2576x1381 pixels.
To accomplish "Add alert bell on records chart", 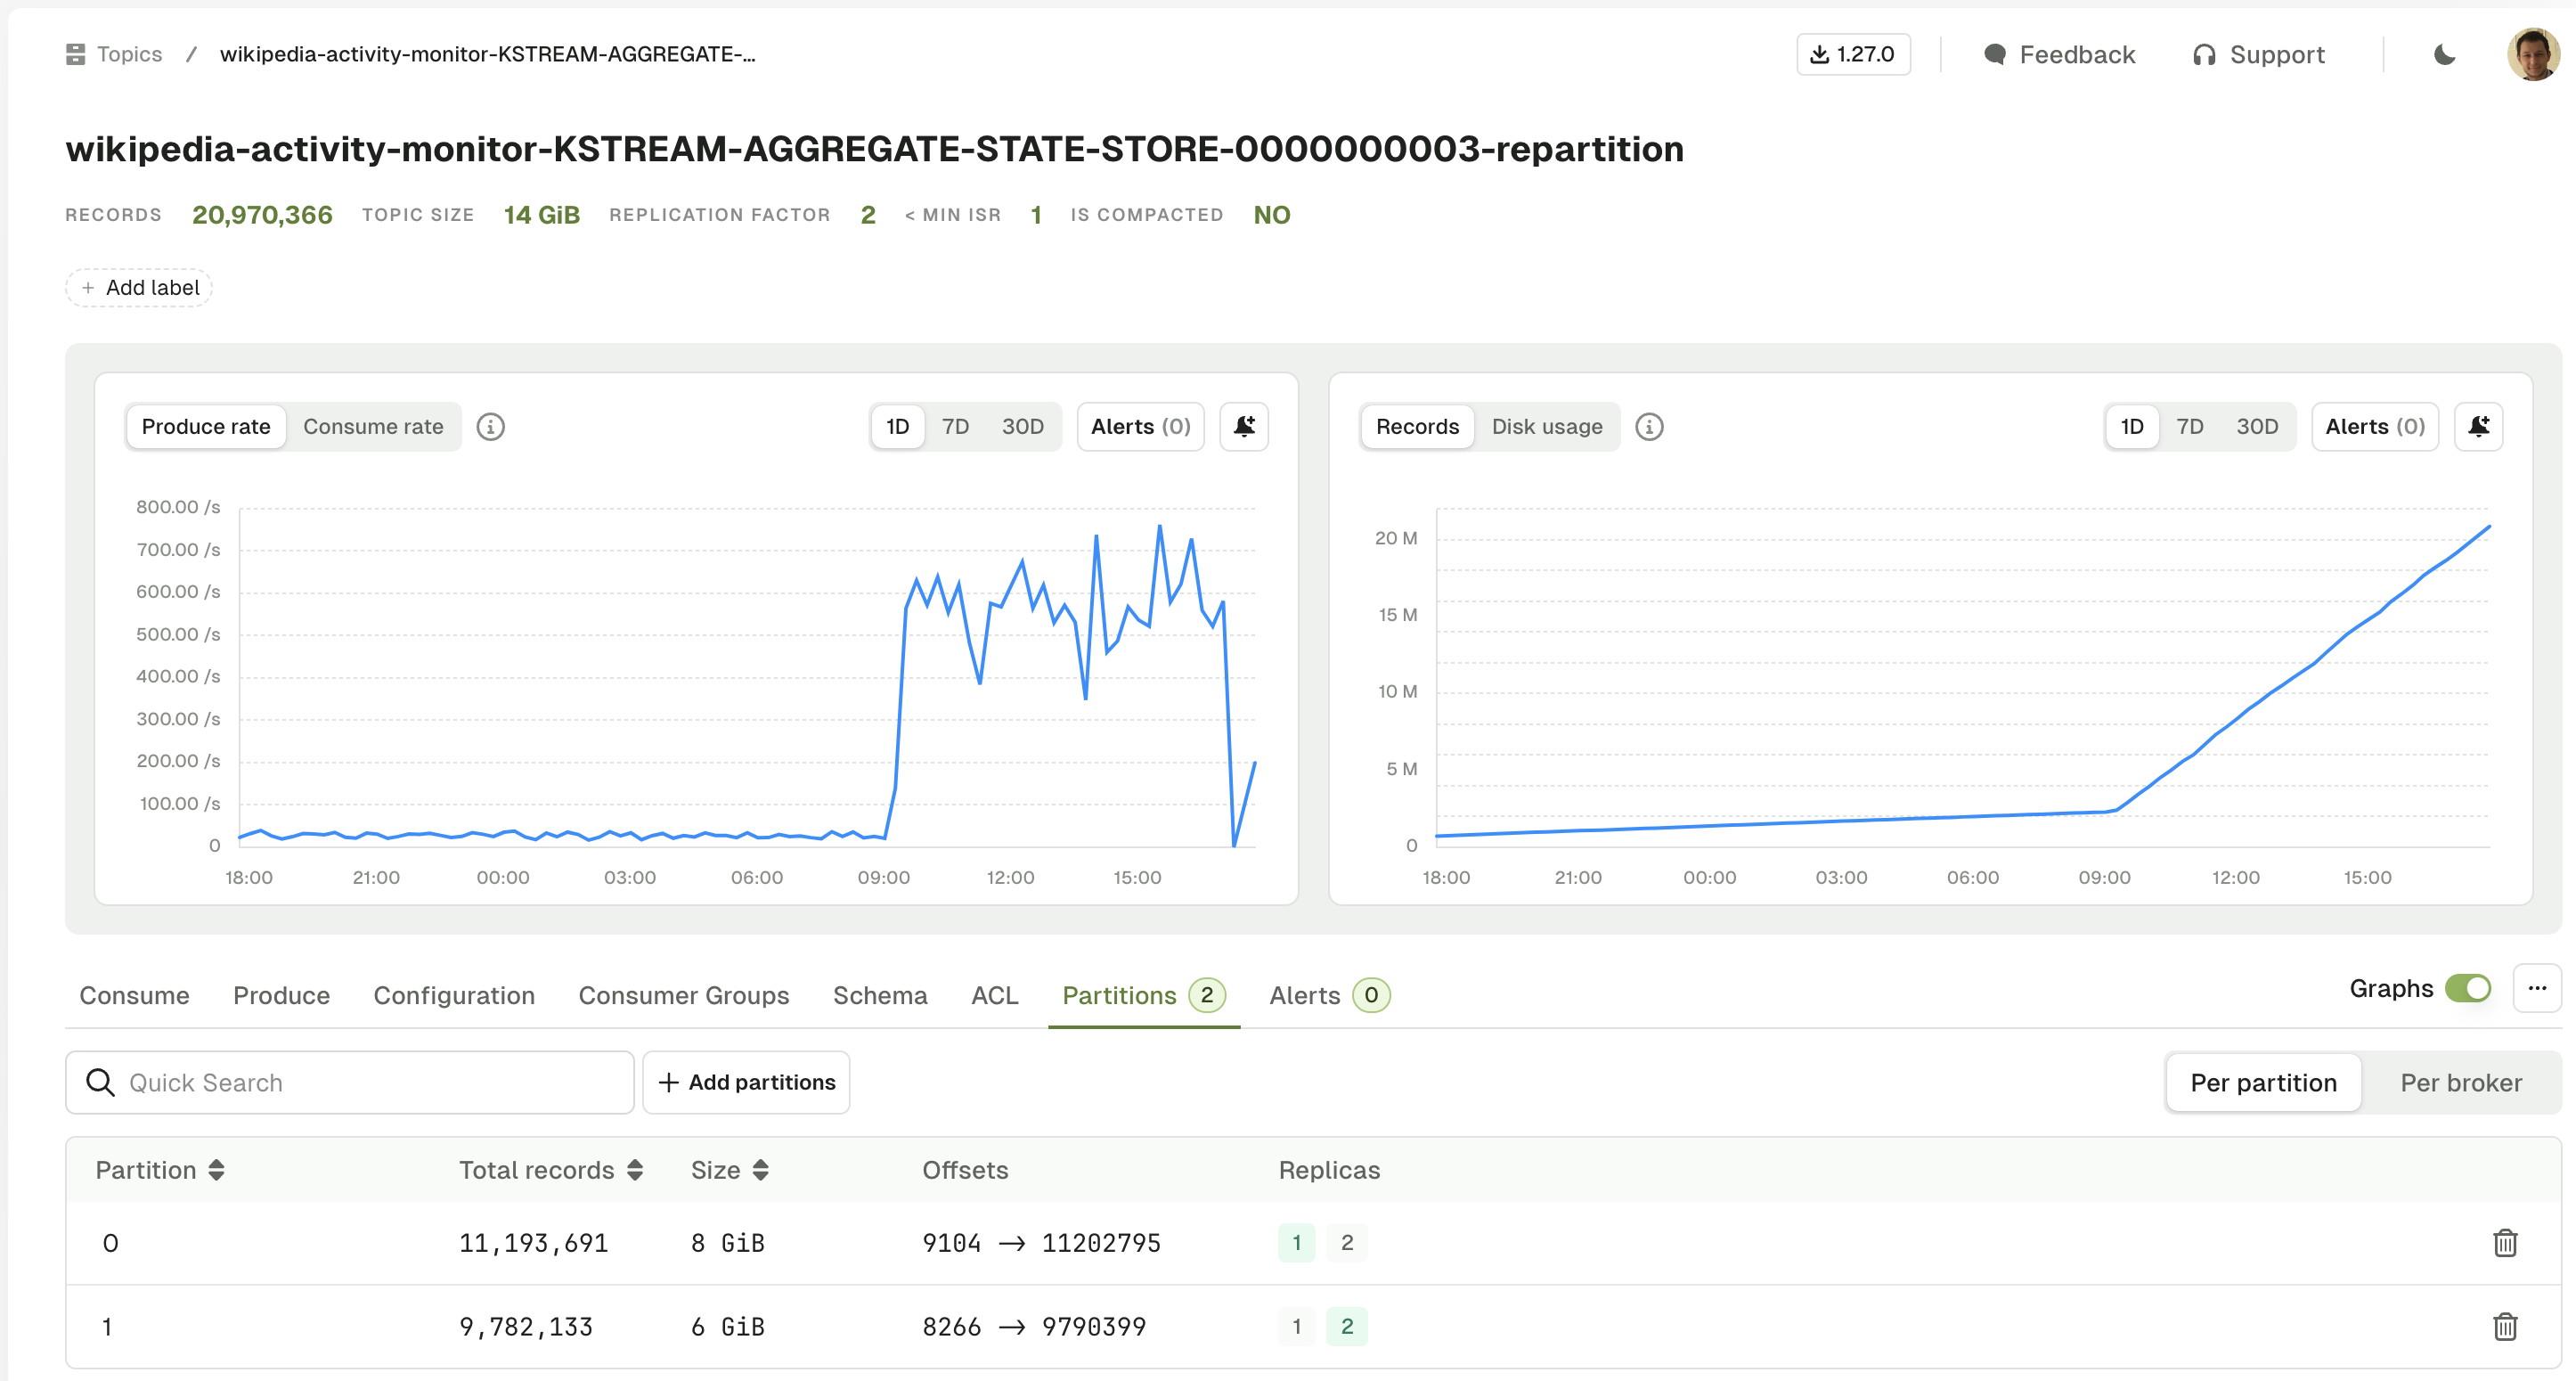I will (x=2478, y=427).
